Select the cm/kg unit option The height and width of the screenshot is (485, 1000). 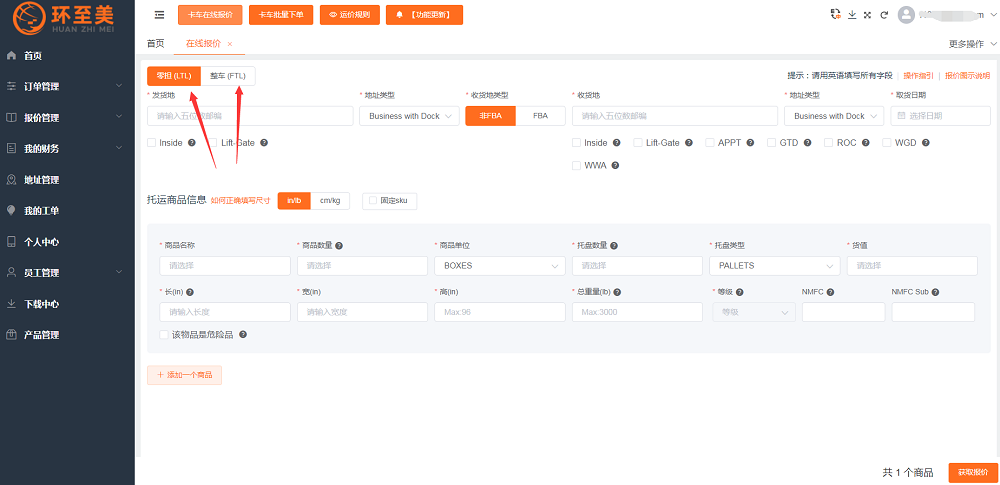[329, 201]
